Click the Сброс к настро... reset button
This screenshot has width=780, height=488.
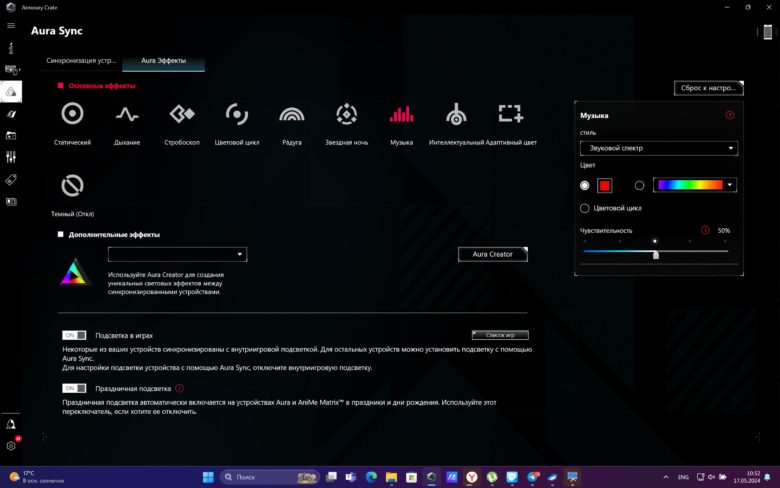(x=708, y=88)
